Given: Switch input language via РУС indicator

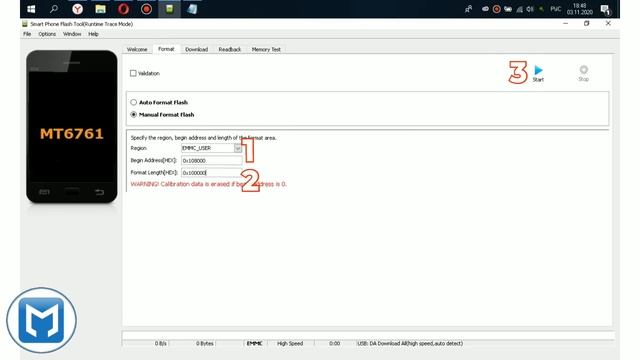Looking at the screenshot, I should point(556,9).
